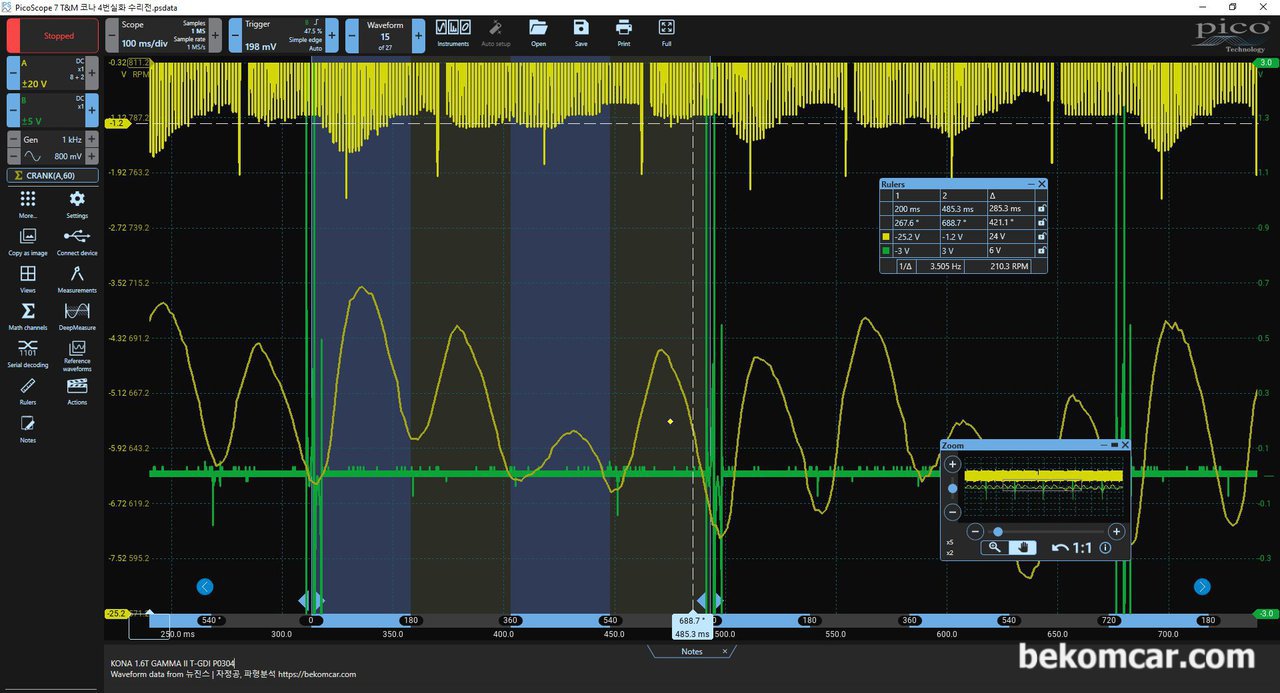
Task: Go to next waveform buffer
Action: (418, 35)
